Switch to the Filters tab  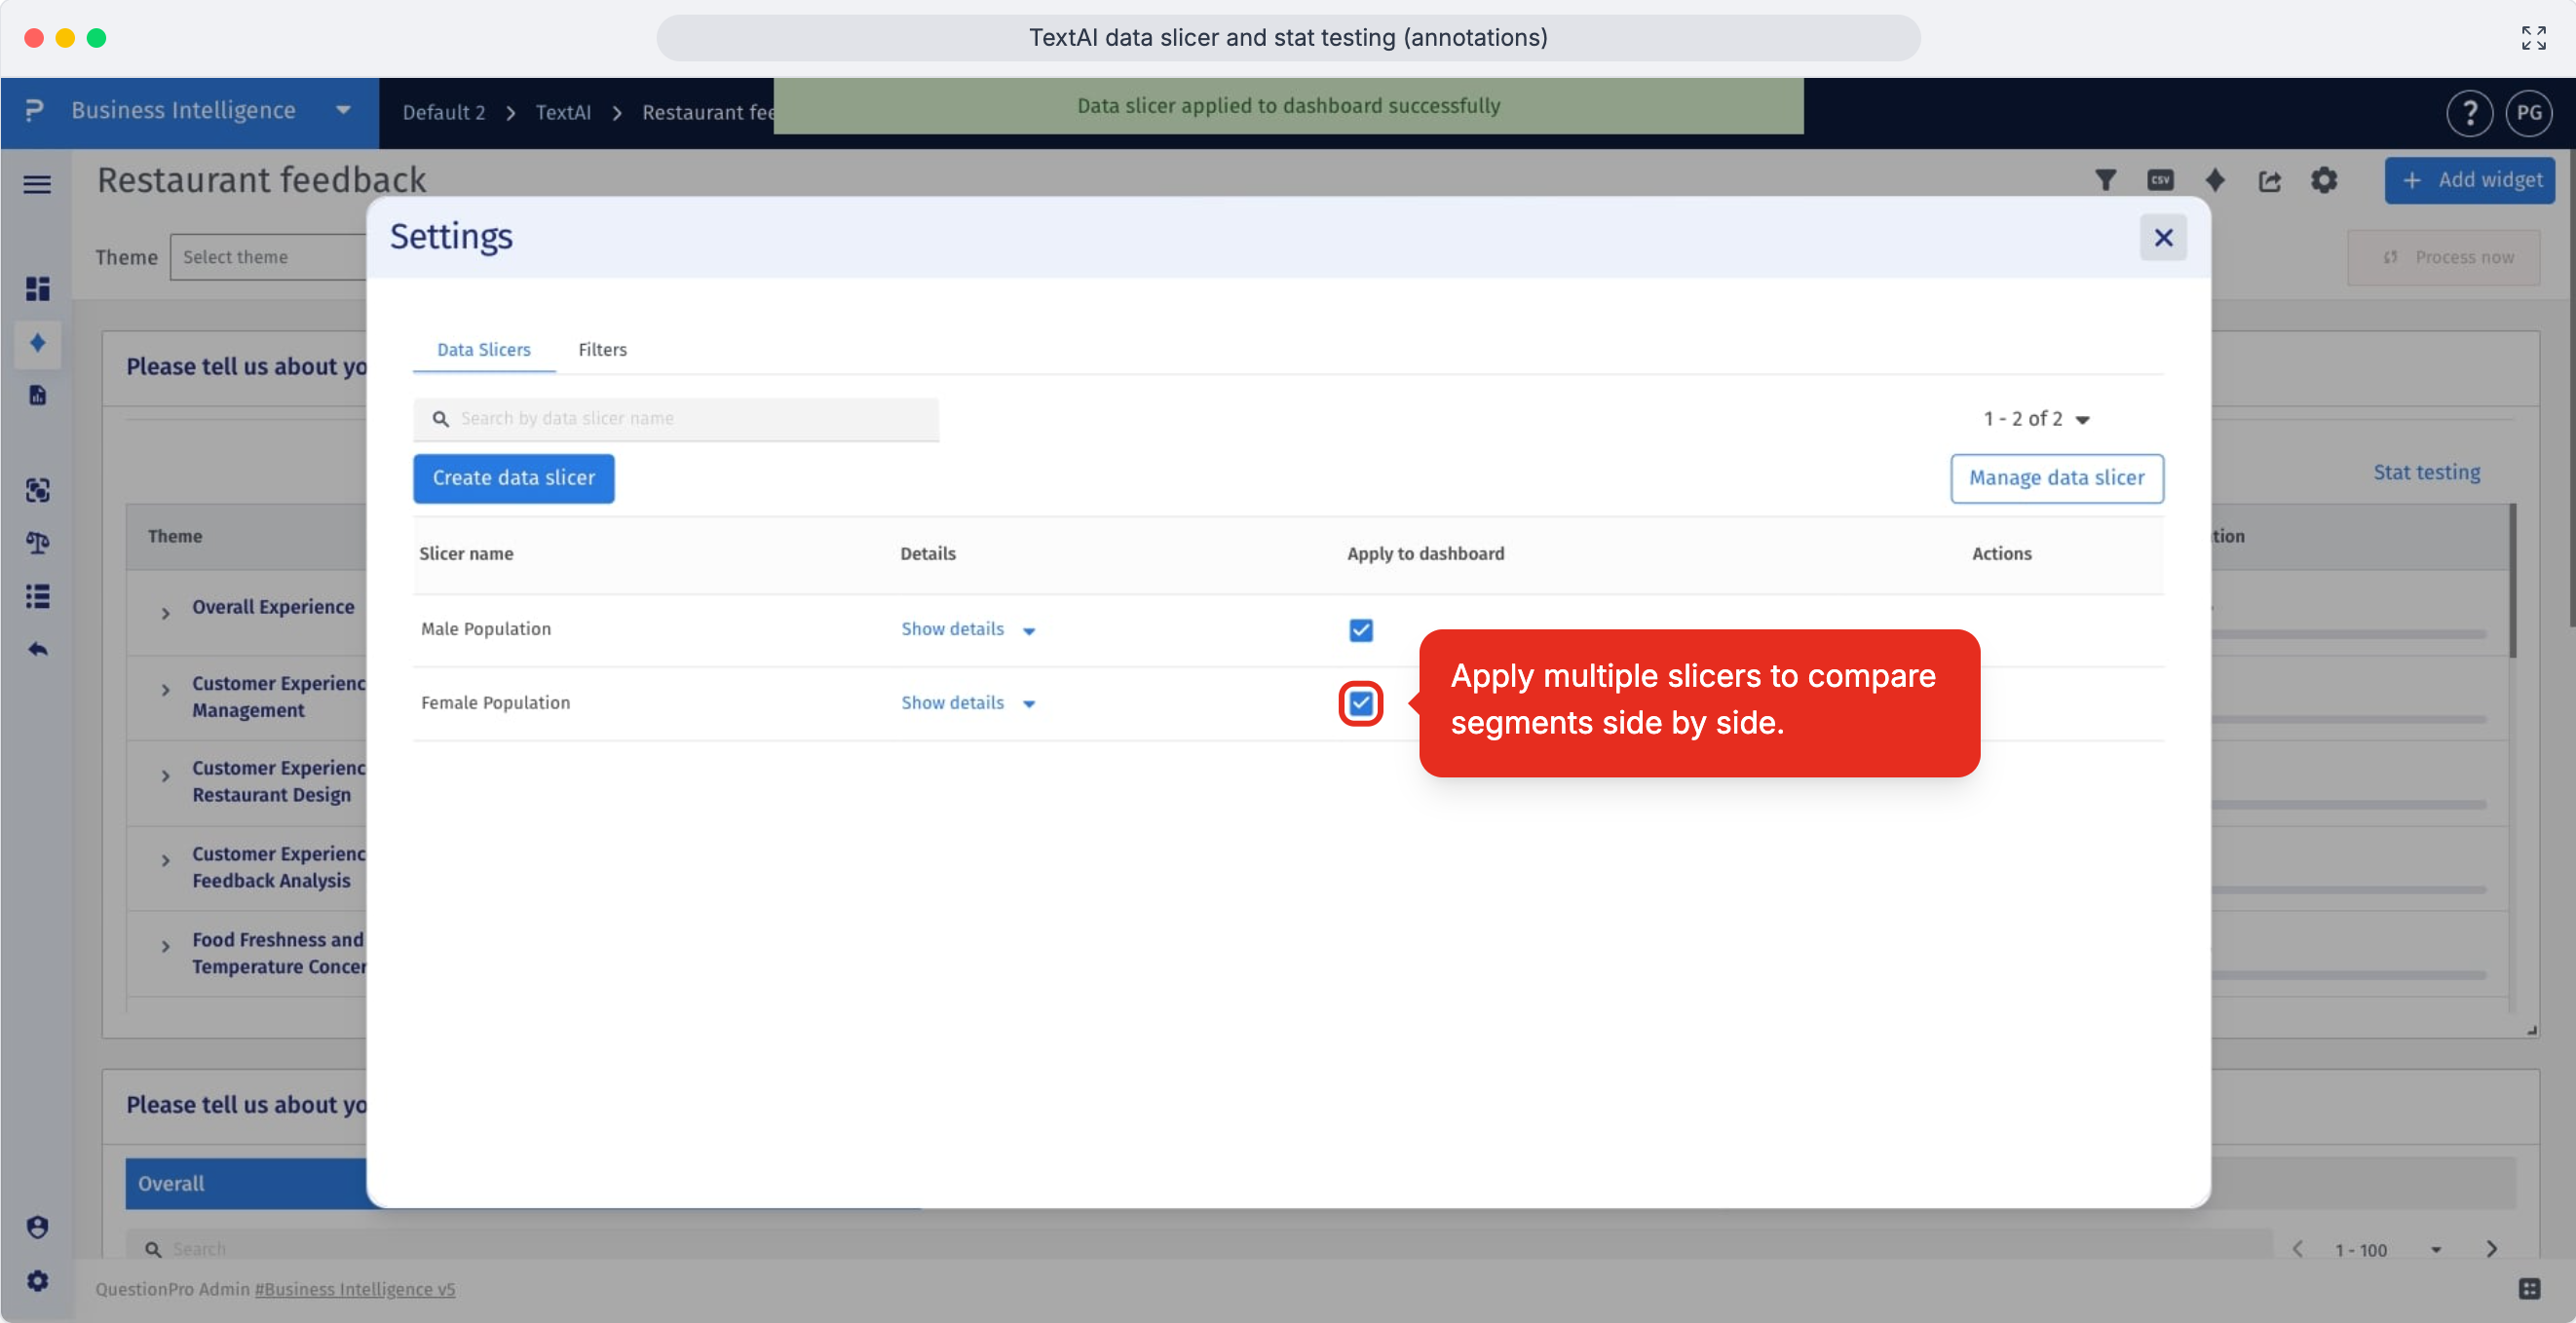click(602, 350)
